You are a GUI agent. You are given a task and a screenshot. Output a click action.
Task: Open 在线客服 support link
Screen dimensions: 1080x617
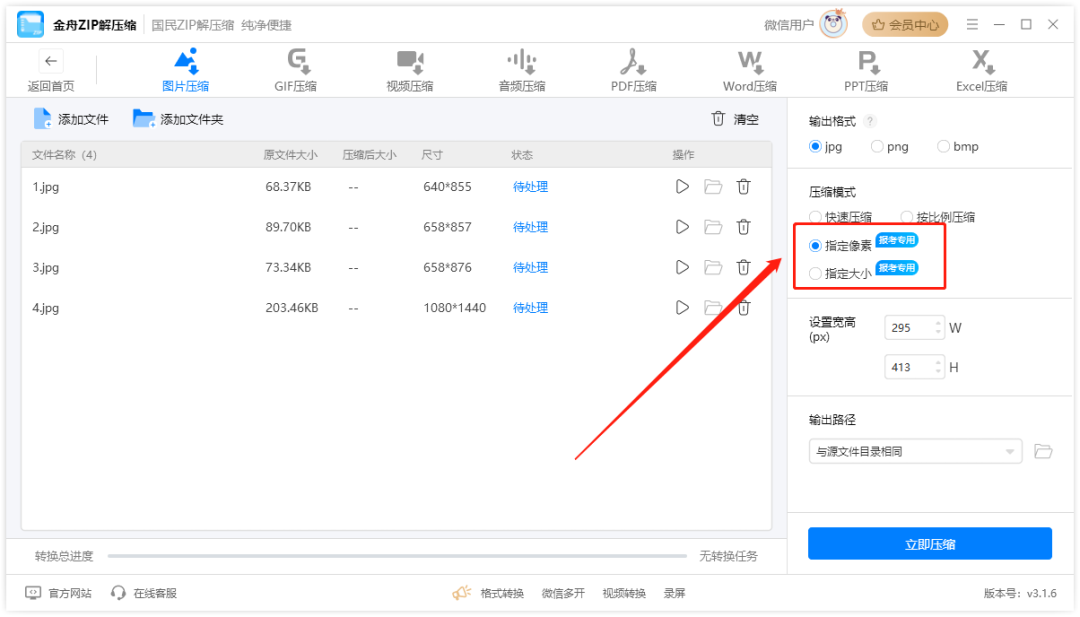[x=144, y=593]
